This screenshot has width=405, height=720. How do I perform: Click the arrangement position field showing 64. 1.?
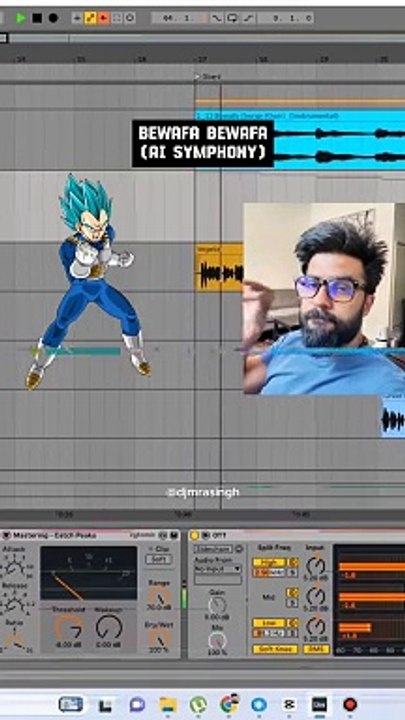tap(180, 18)
